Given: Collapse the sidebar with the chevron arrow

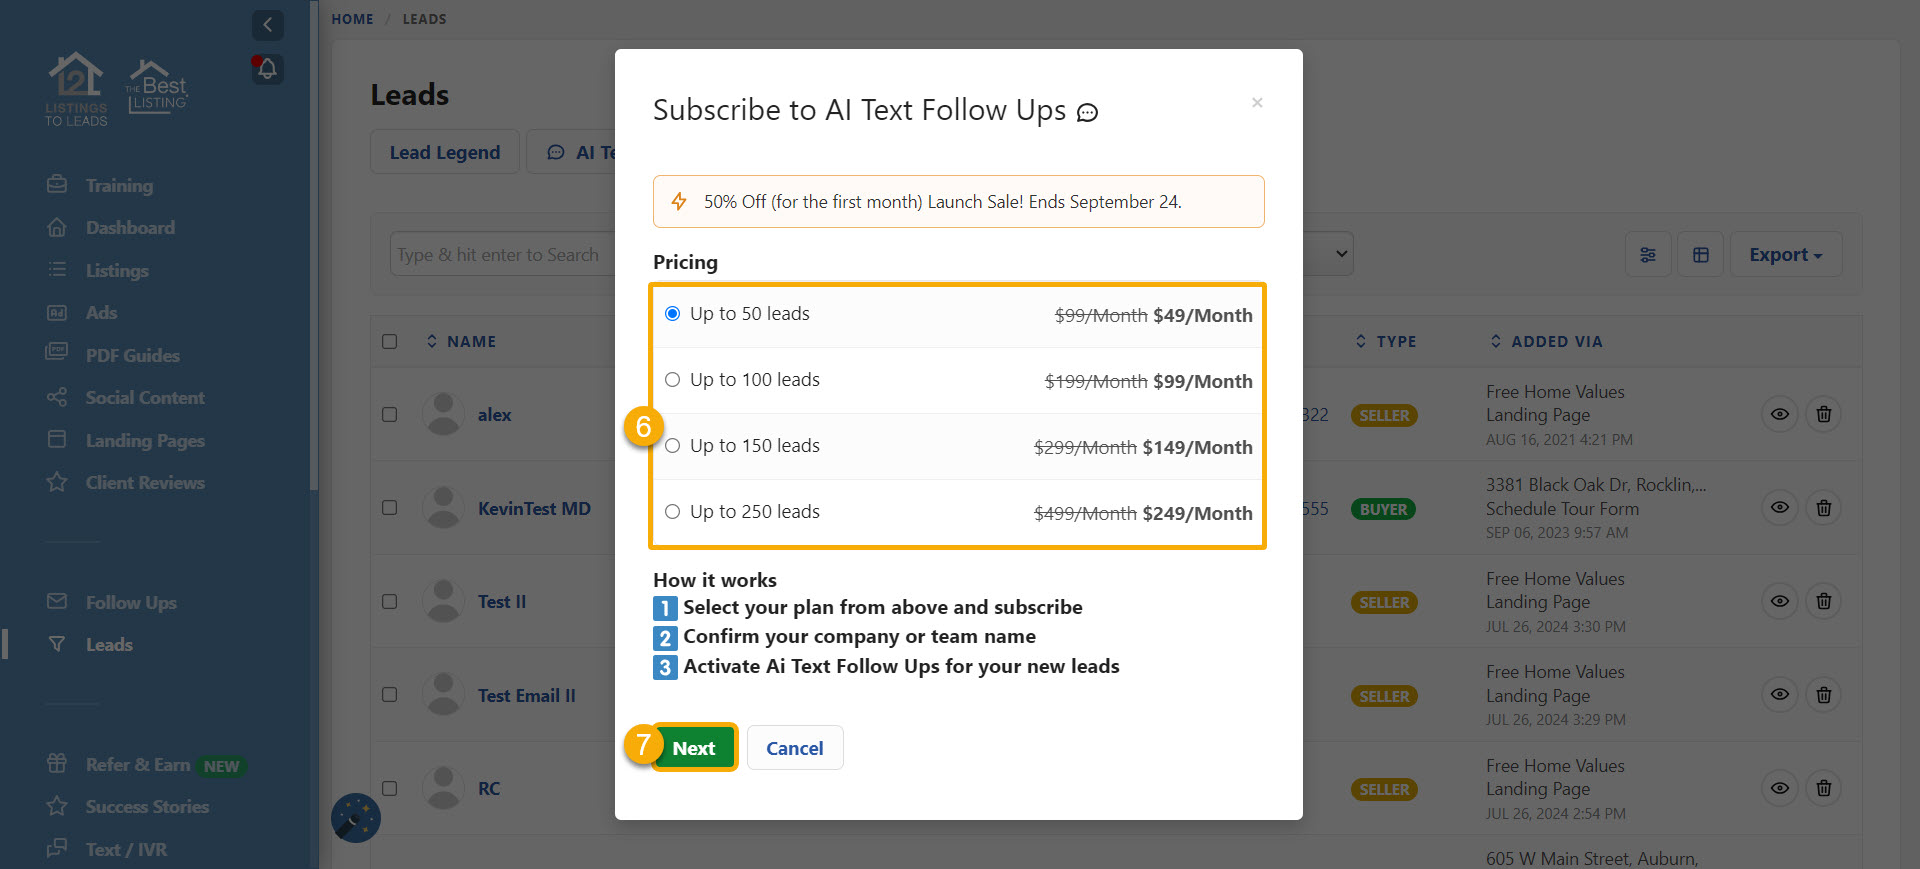Looking at the screenshot, I should (x=267, y=25).
